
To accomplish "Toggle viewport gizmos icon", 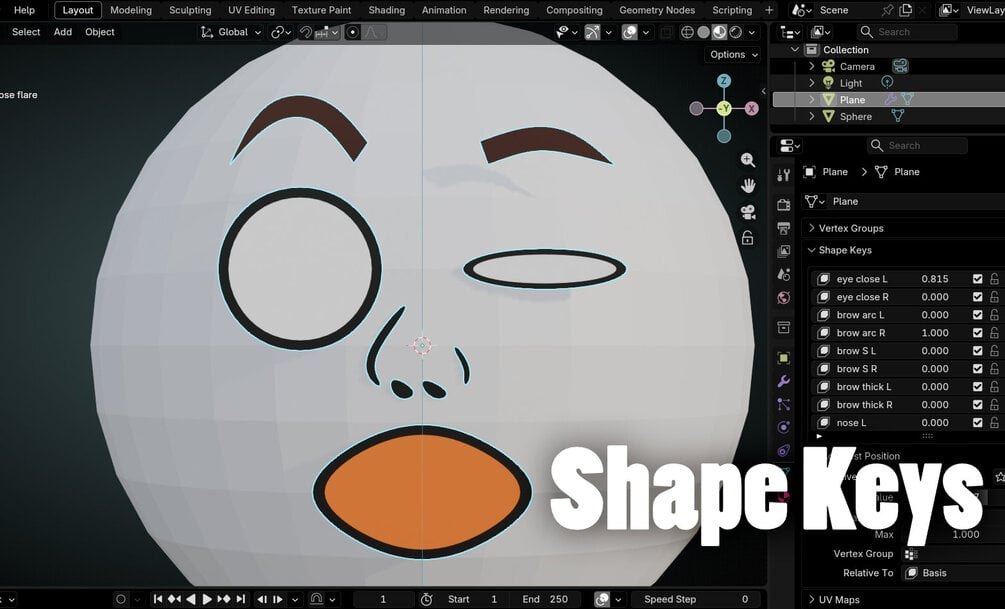I will coord(593,32).
